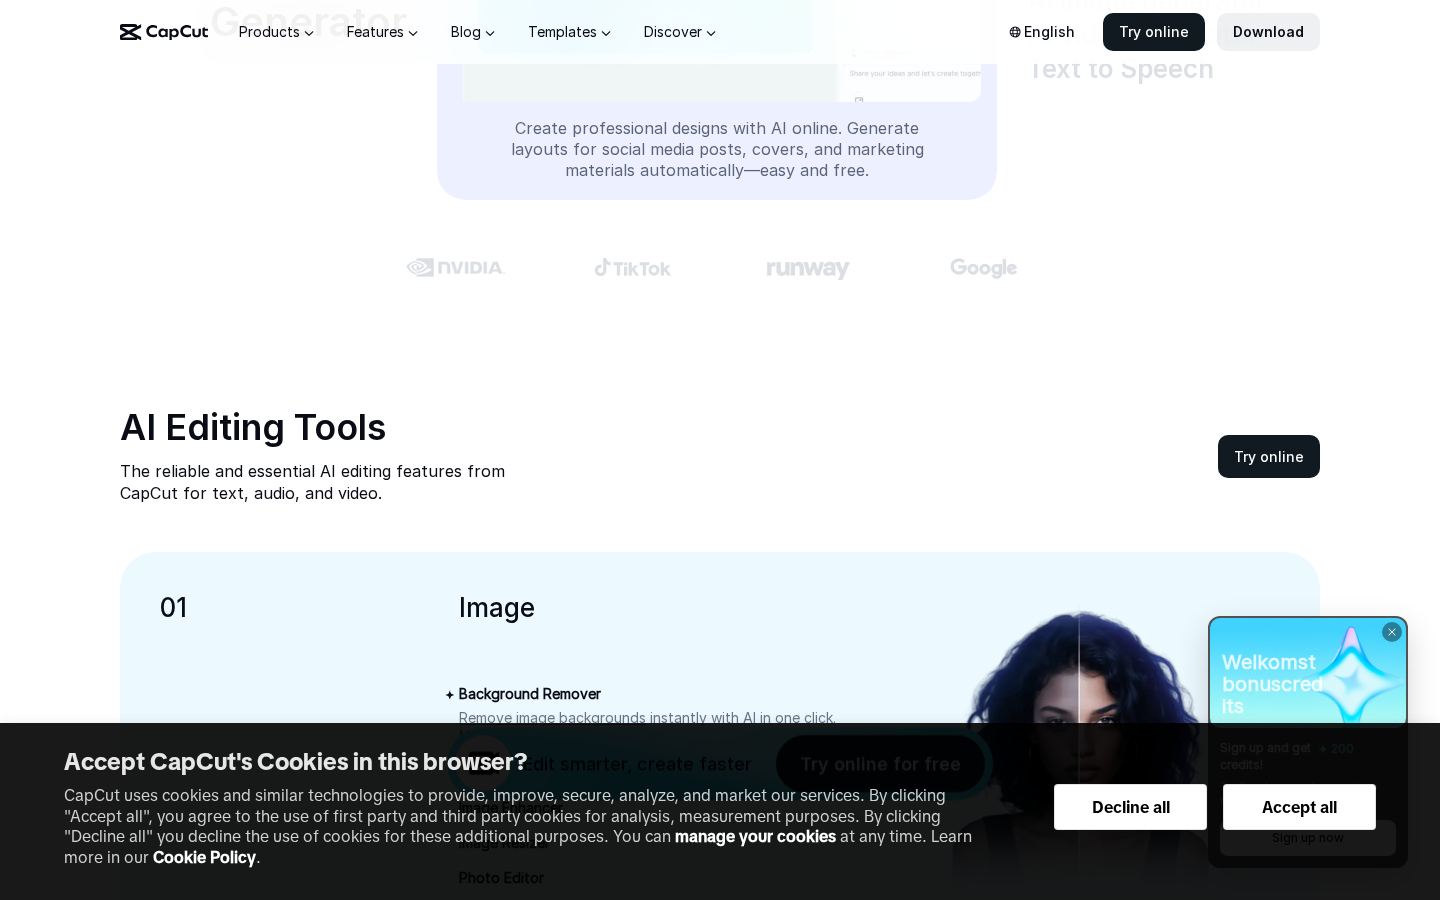The image size is (1440, 900).
Task: Open the Blog dropdown menu
Action: 472,32
